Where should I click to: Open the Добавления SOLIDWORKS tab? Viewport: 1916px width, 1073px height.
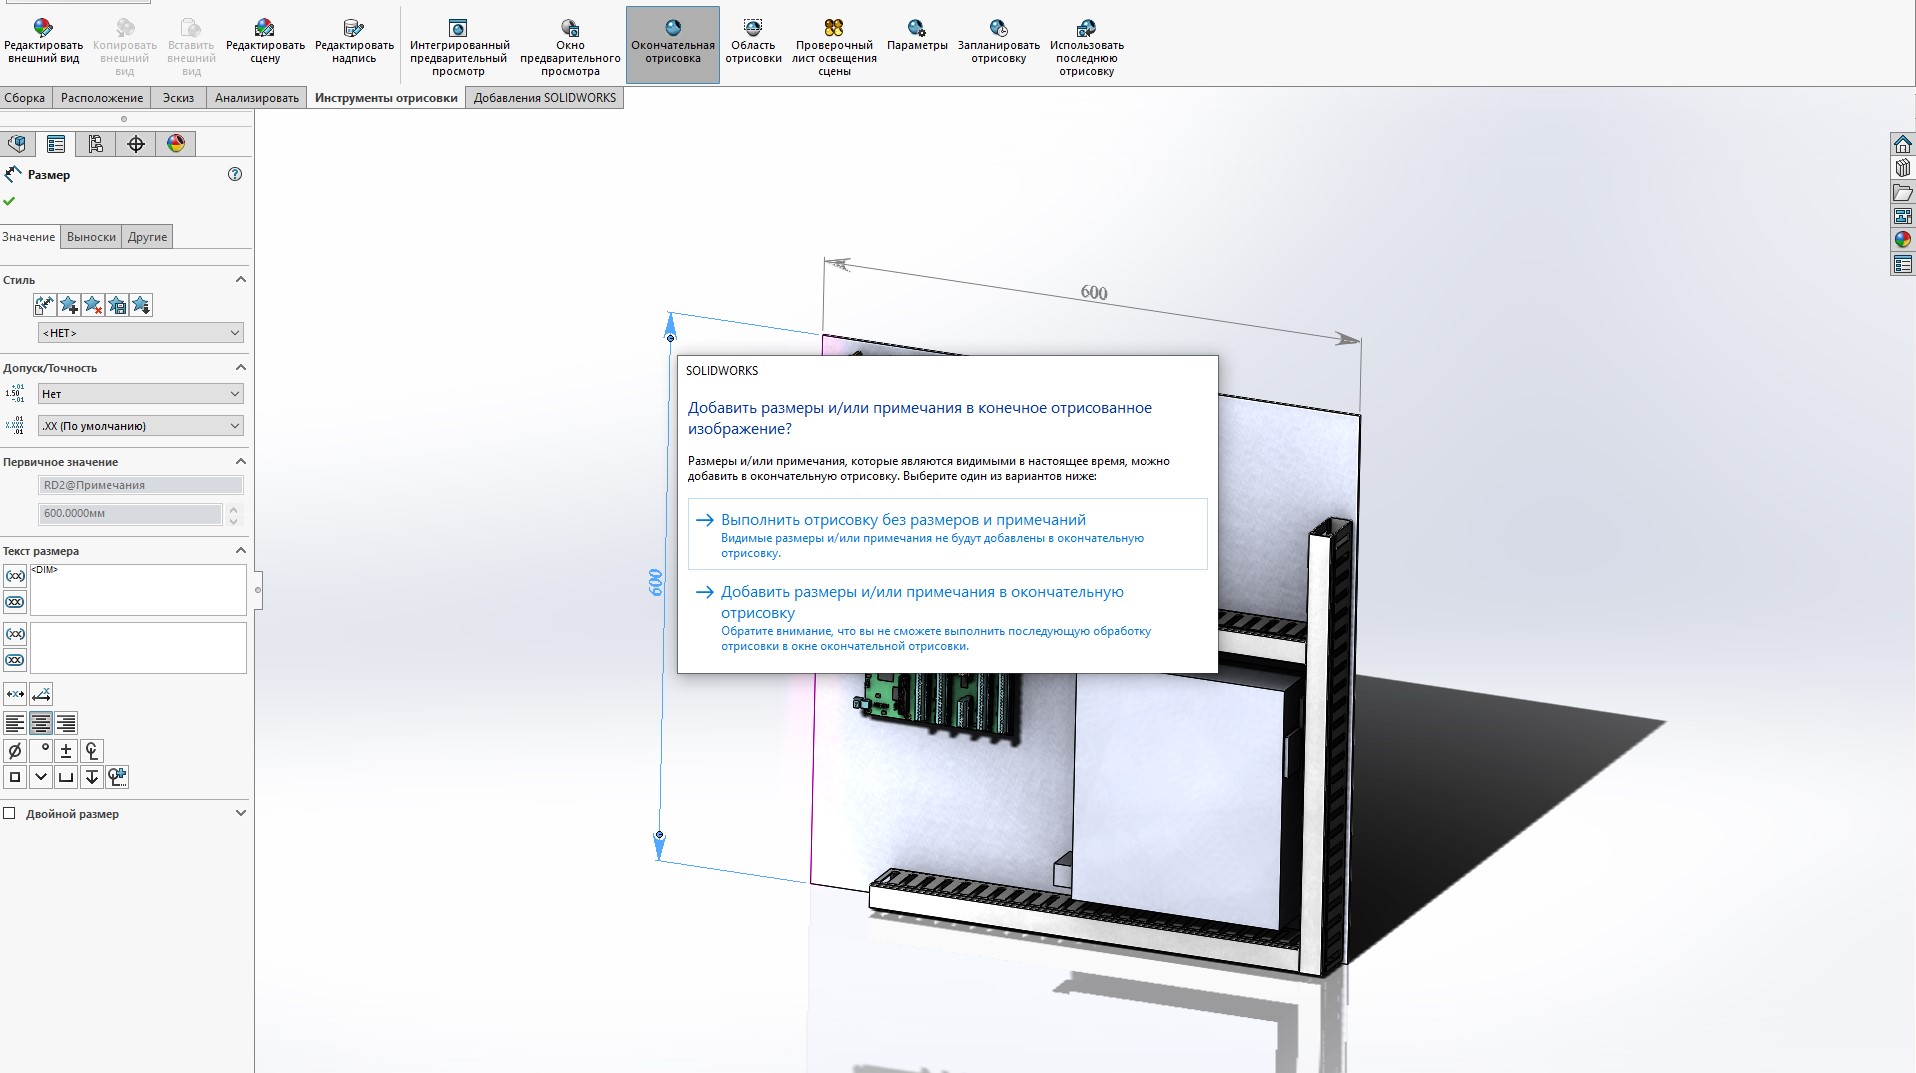[545, 98]
